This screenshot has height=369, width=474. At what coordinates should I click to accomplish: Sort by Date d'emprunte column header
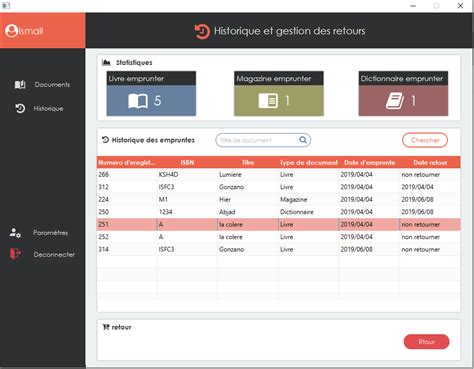click(x=369, y=163)
